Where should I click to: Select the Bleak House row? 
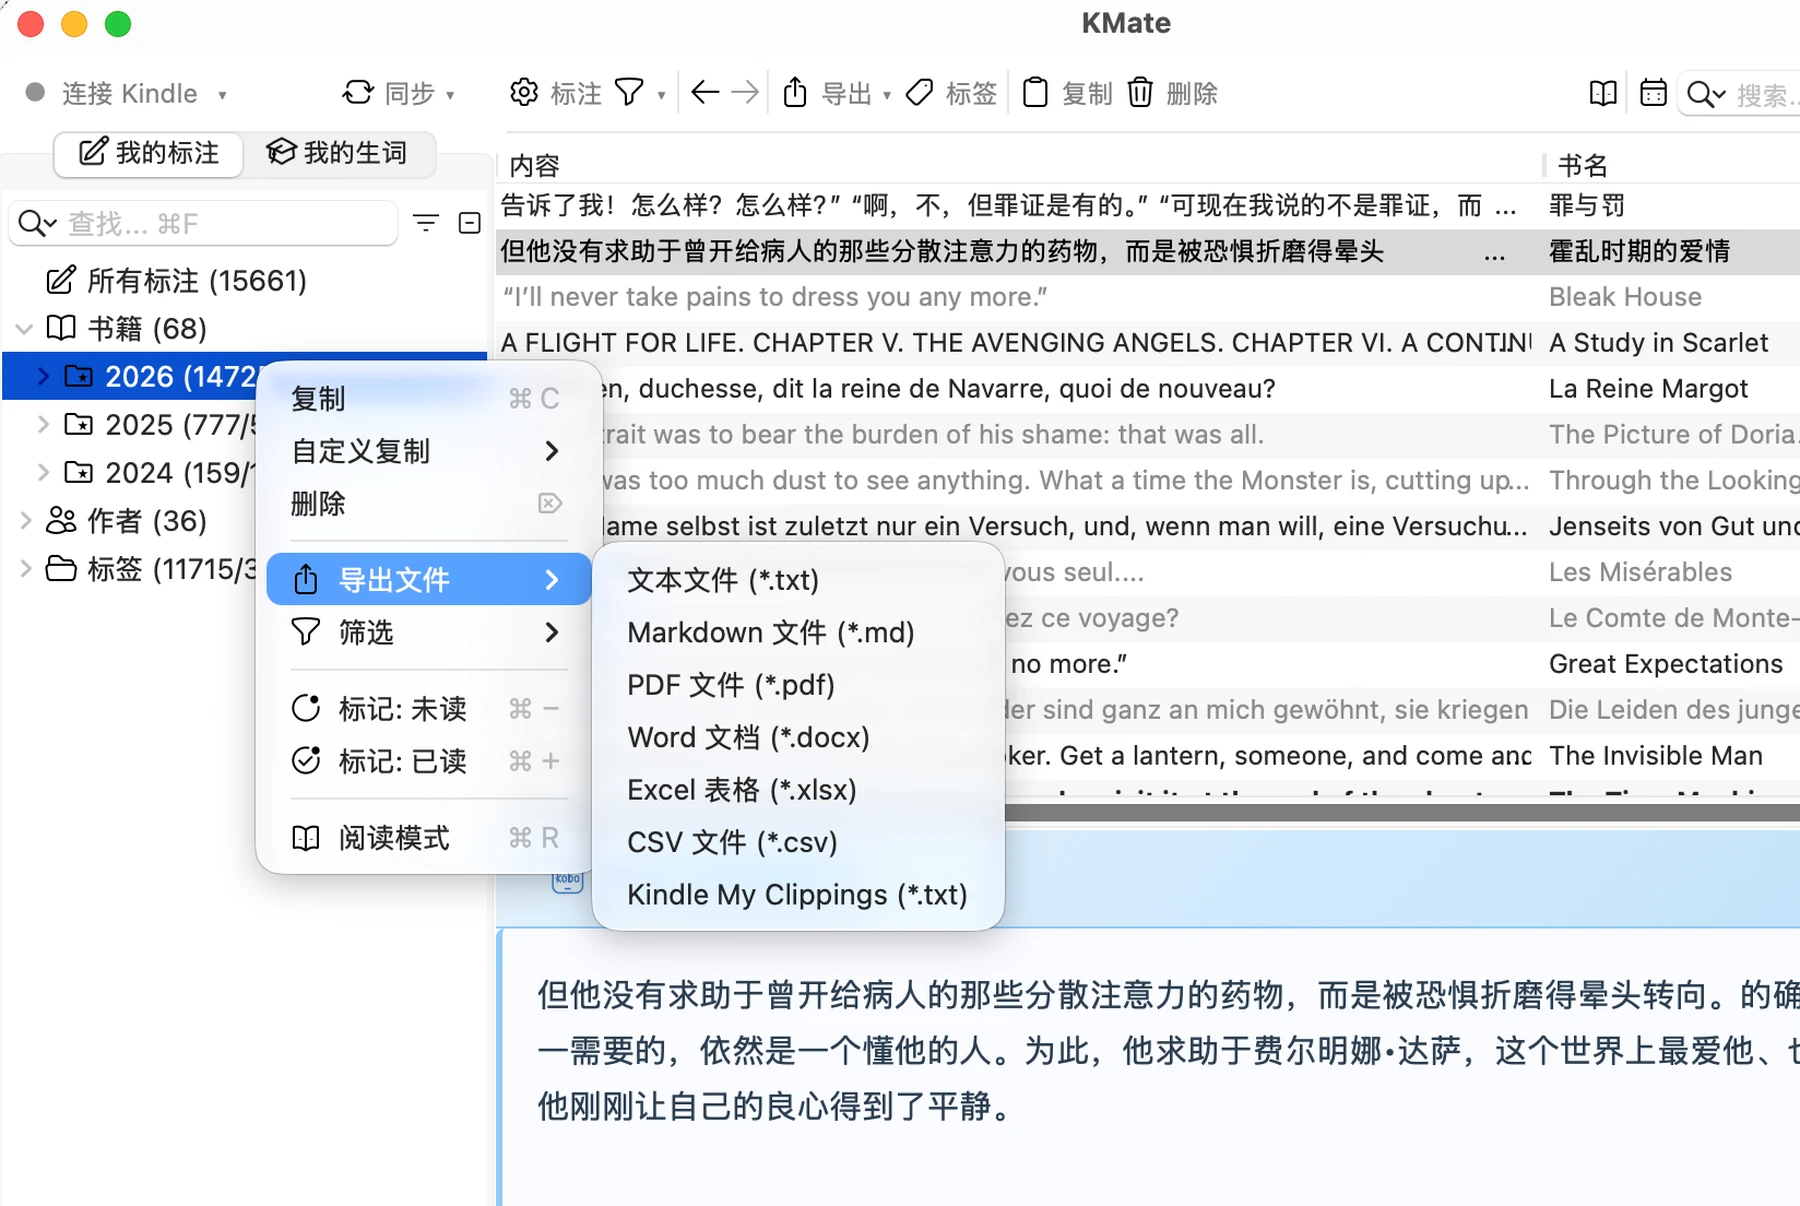(x=1148, y=297)
